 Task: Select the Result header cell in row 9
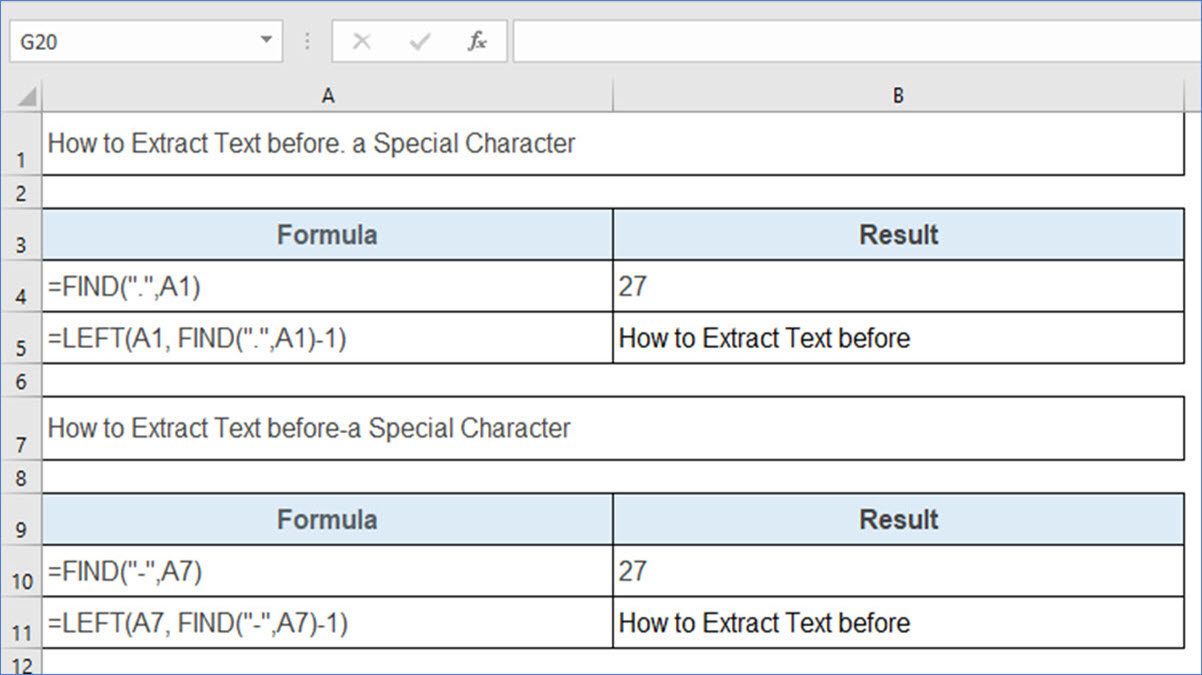coord(898,519)
